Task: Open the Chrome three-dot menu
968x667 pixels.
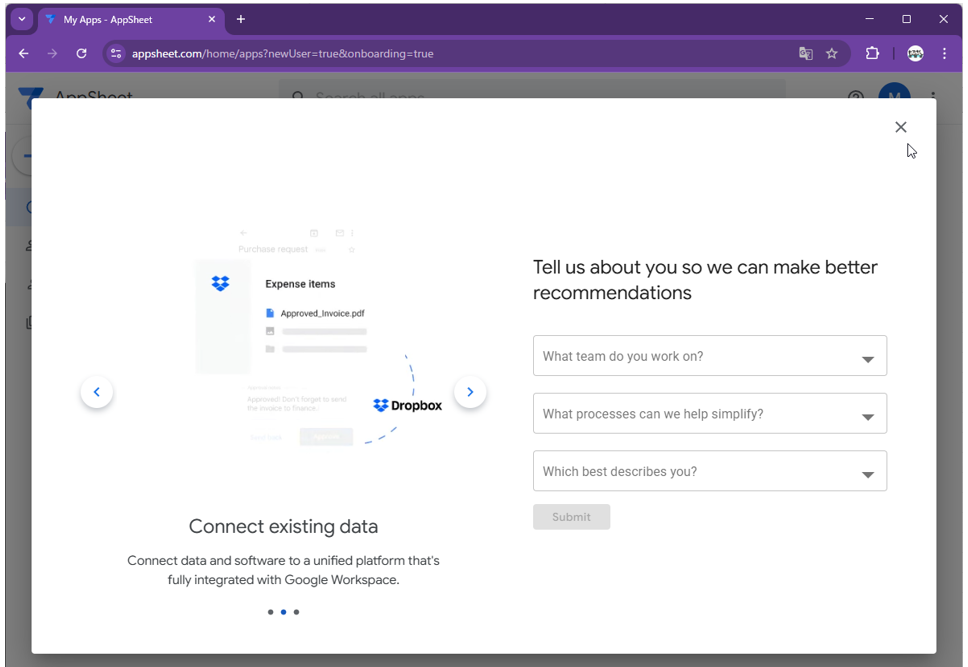Action: [x=944, y=54]
